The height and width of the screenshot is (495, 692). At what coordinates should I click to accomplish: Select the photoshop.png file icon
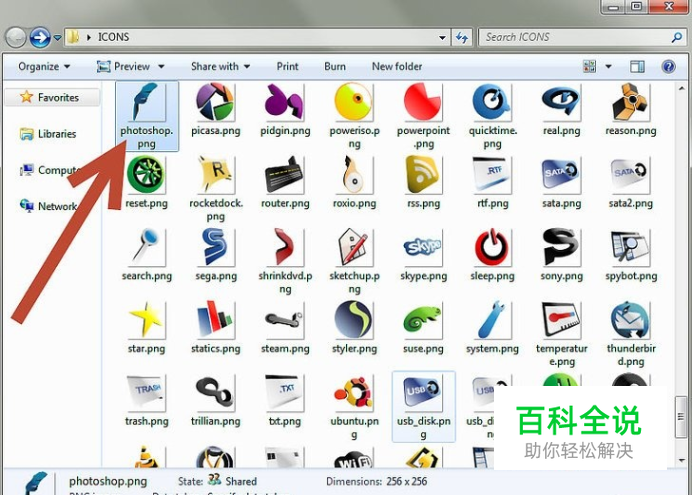146,102
